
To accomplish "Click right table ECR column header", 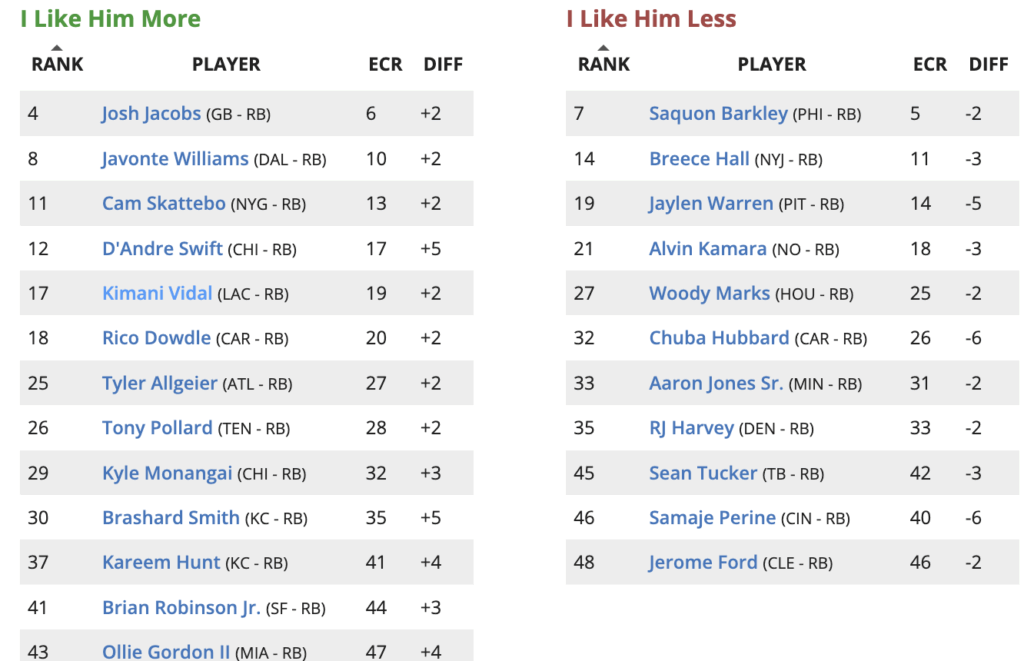I will [929, 64].
